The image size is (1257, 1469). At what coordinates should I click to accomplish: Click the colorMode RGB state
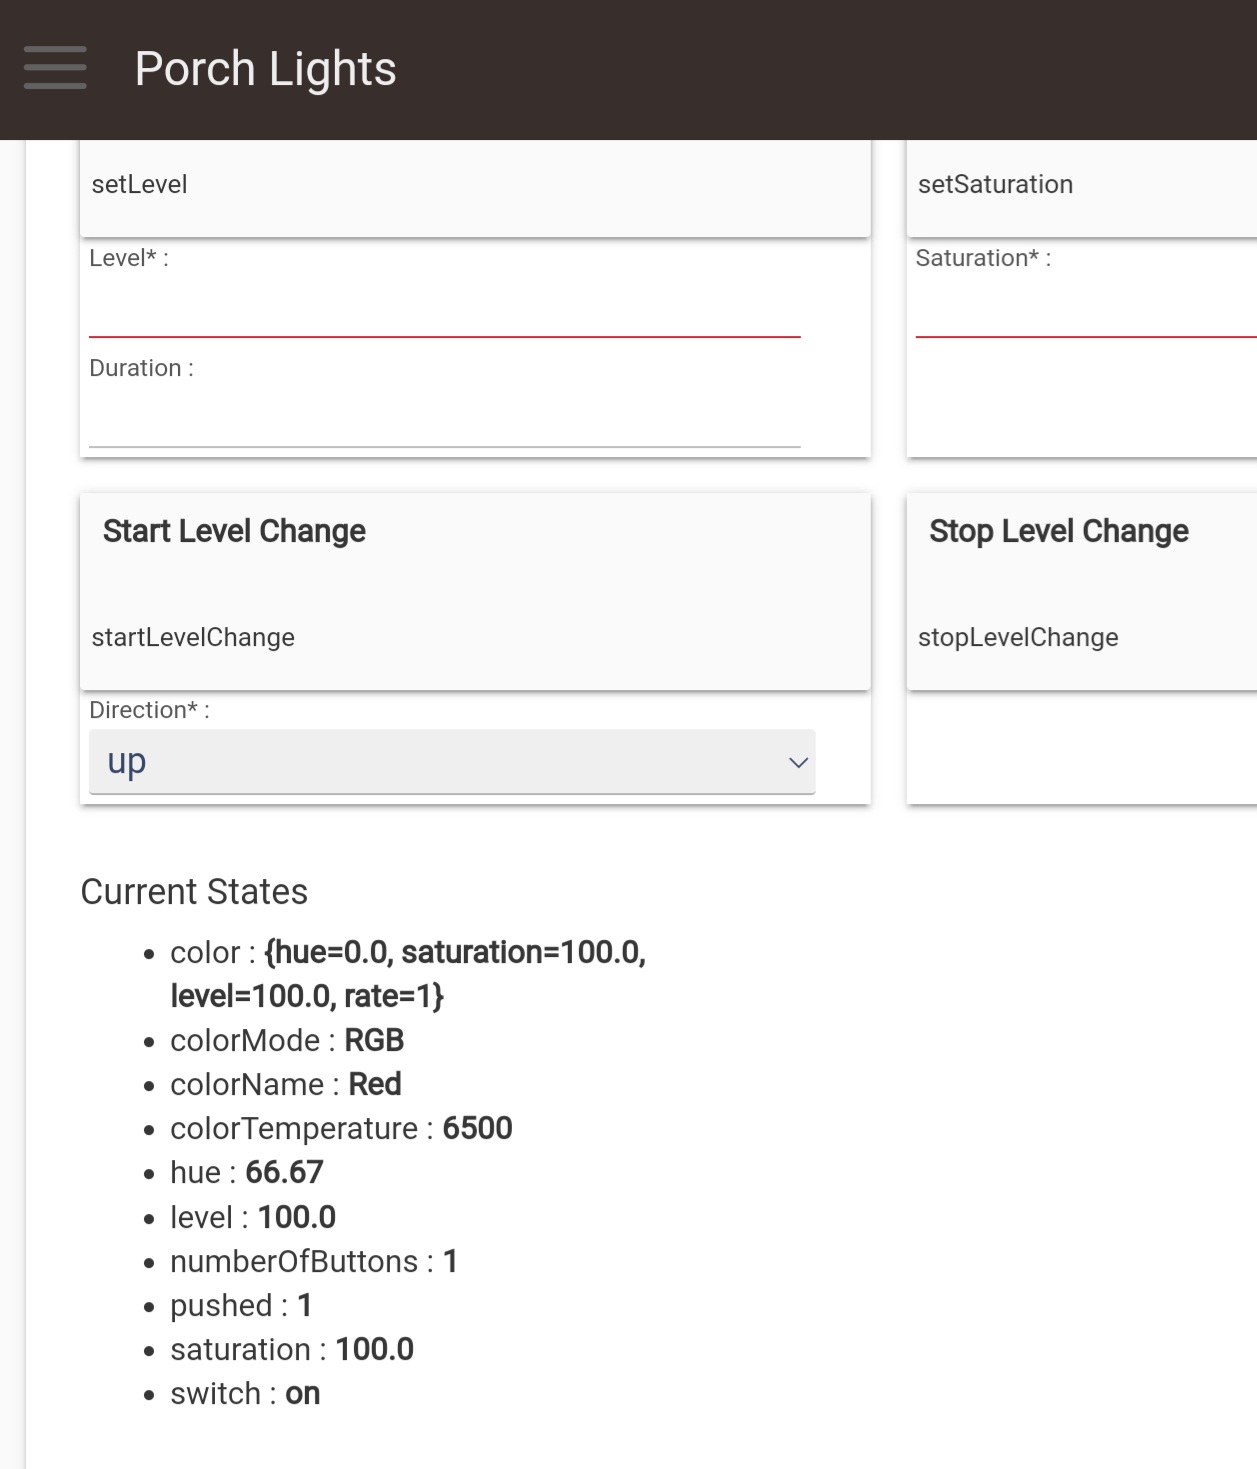287,1041
